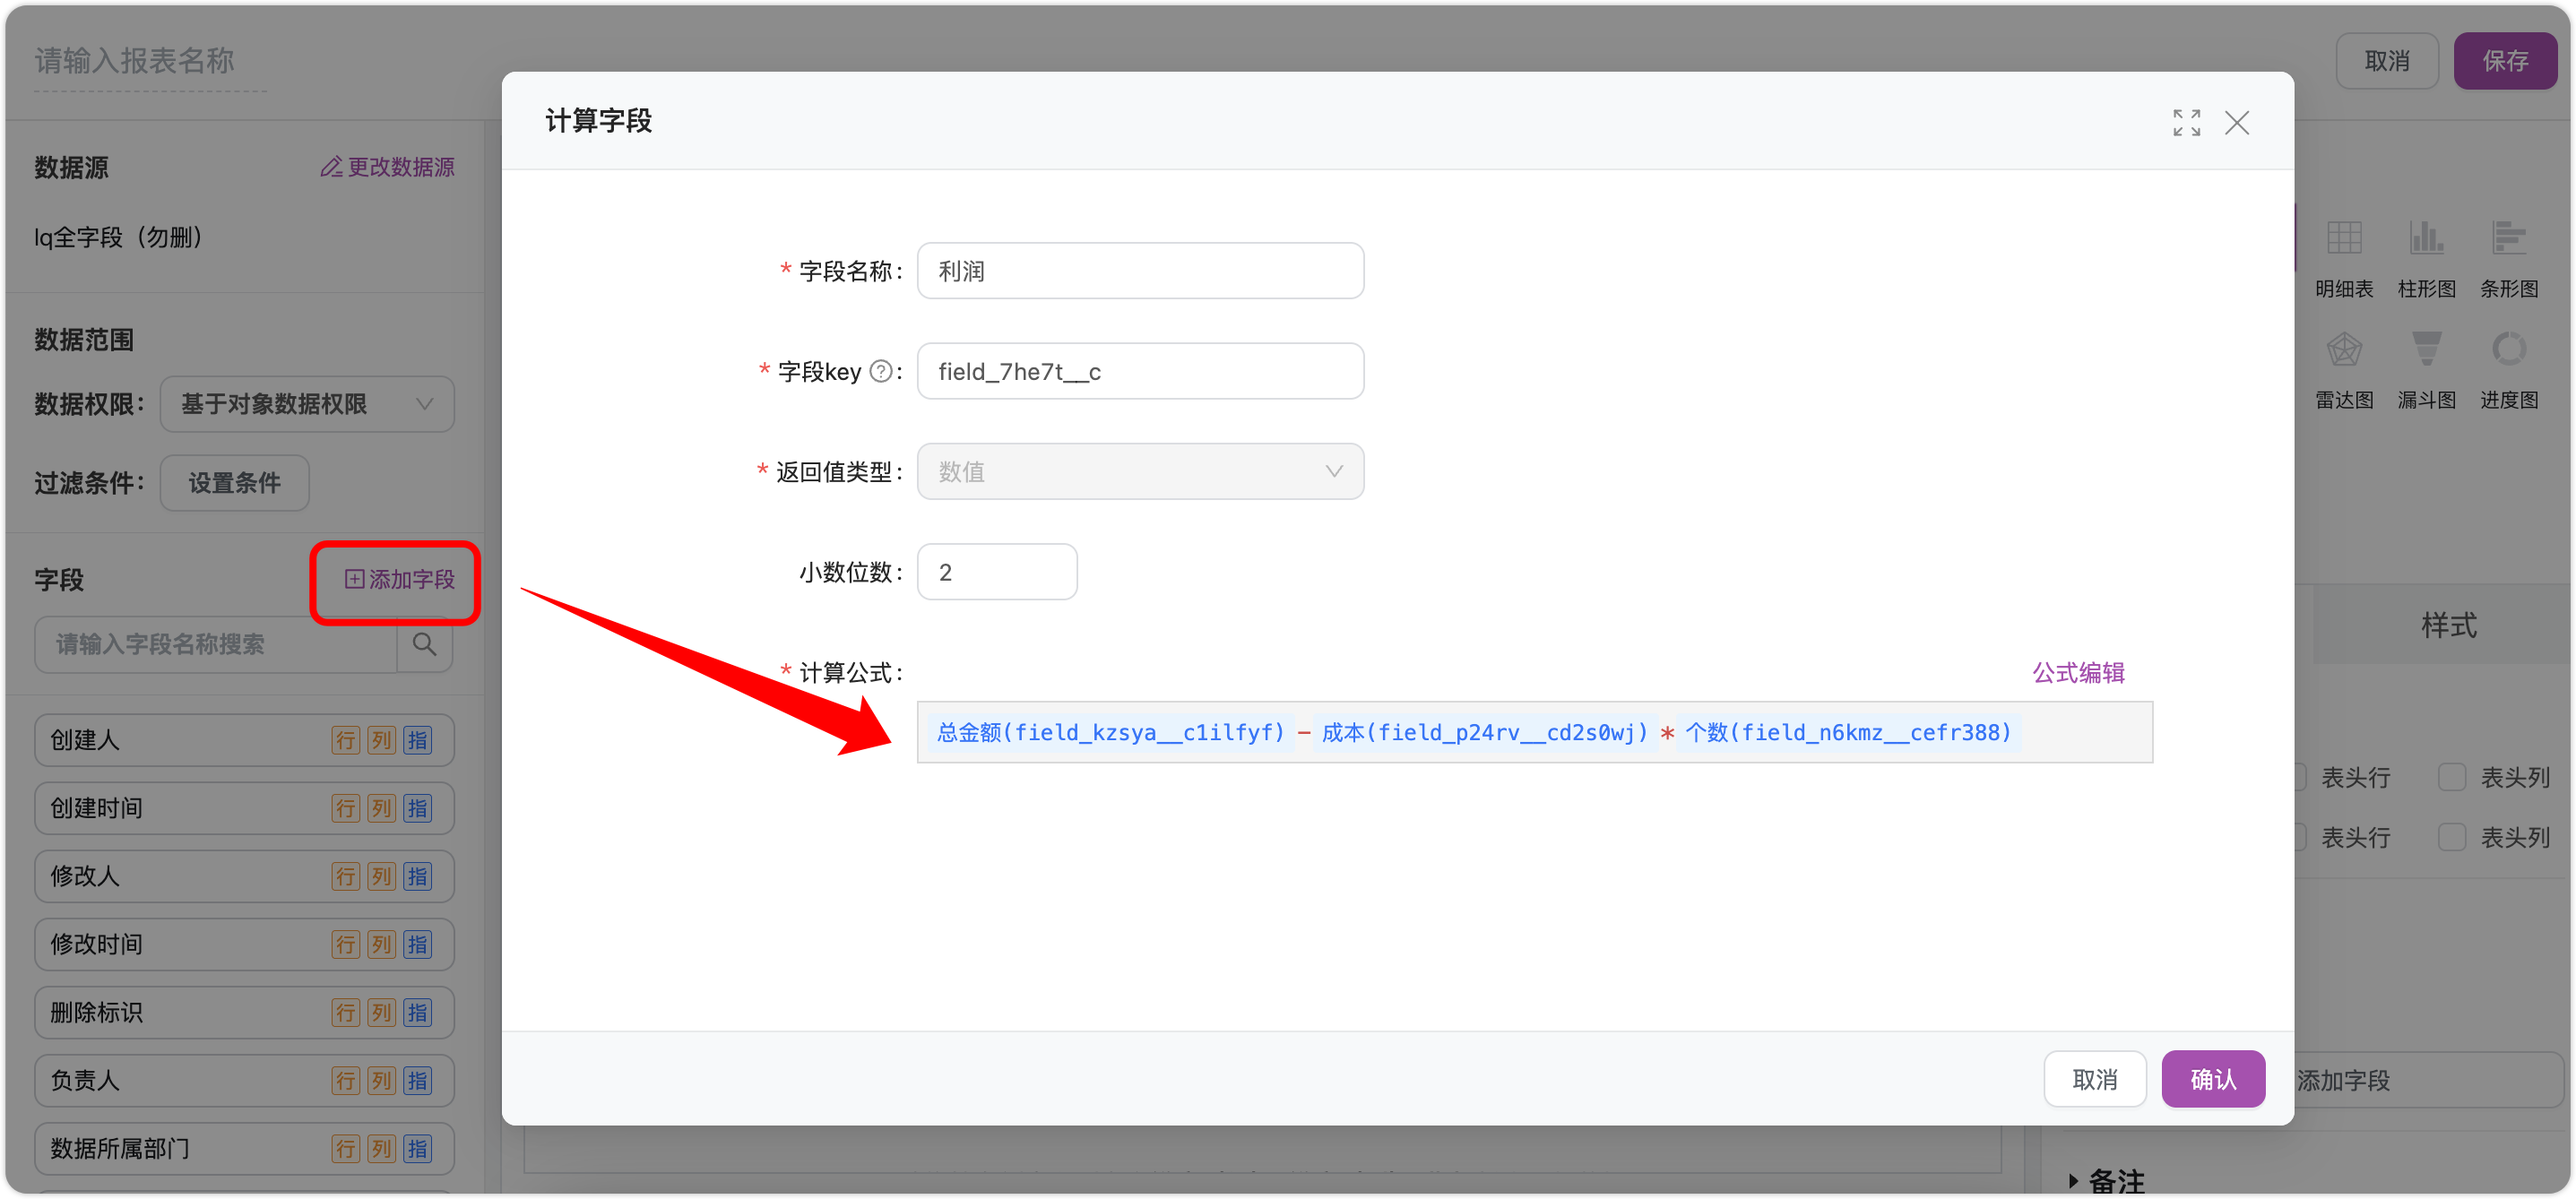The image size is (2576, 1199).
Task: Click 列 tag on 修改人 field
Action: click(x=381, y=876)
